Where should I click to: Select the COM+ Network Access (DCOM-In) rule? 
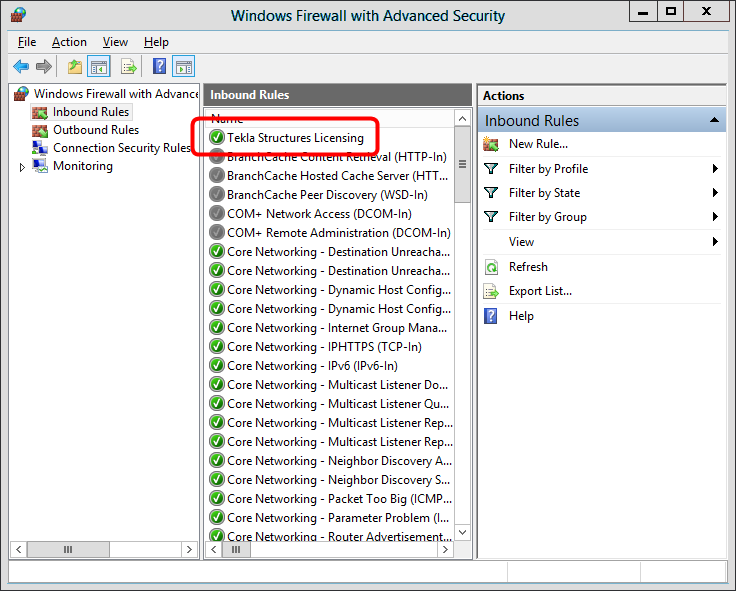click(x=318, y=213)
